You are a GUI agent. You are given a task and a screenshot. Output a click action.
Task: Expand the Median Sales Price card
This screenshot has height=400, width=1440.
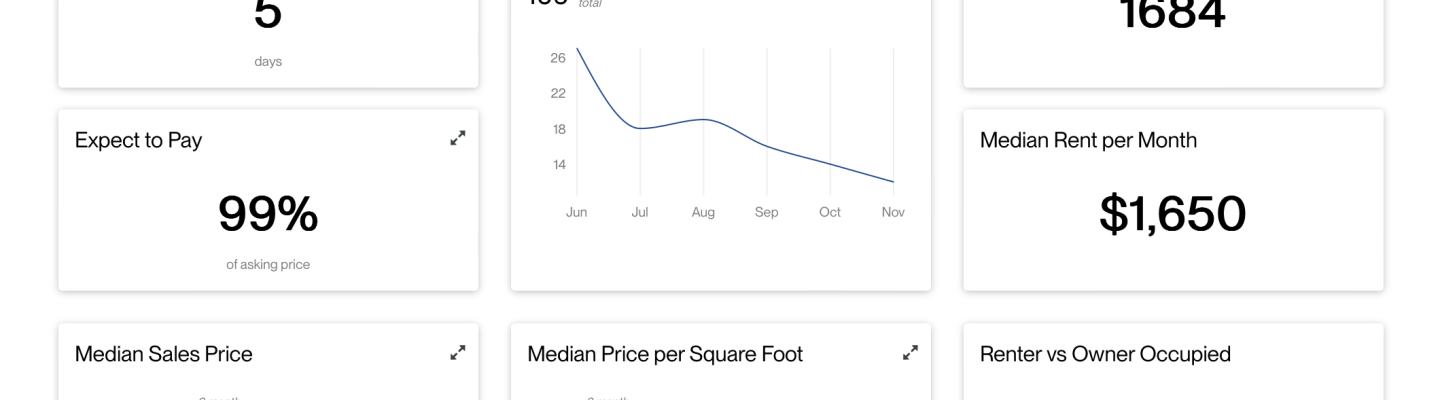pos(458,352)
